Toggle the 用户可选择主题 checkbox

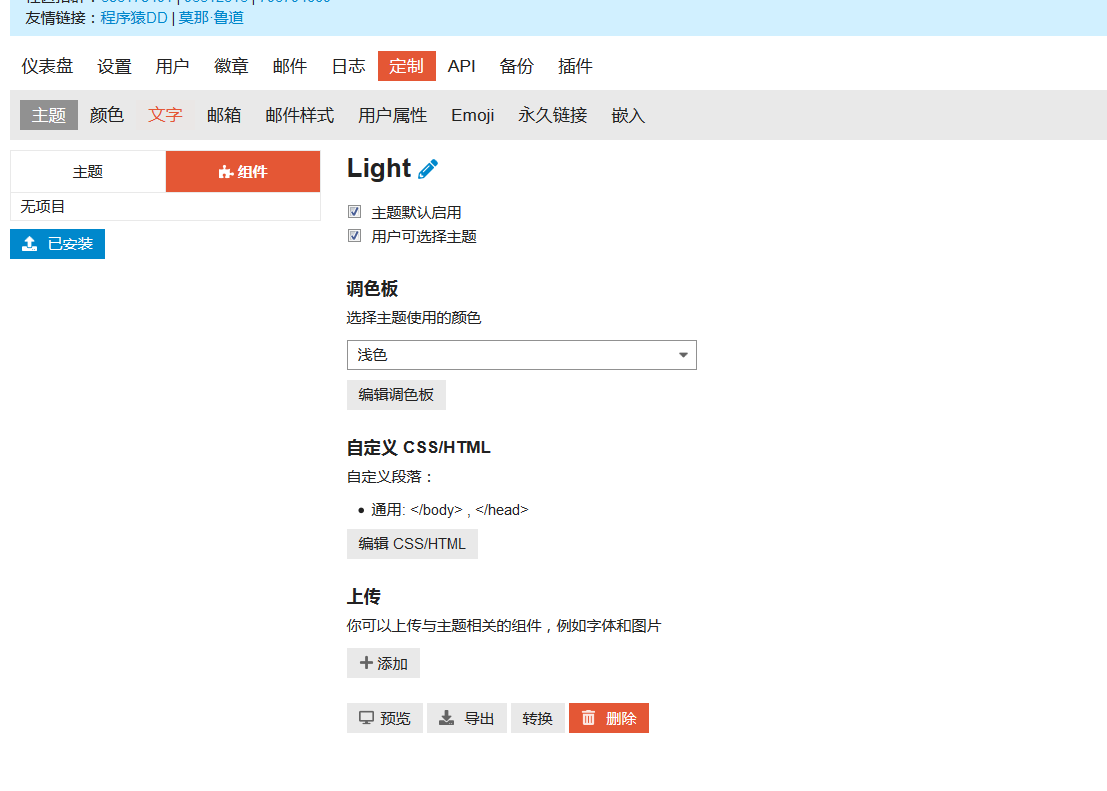(354, 235)
